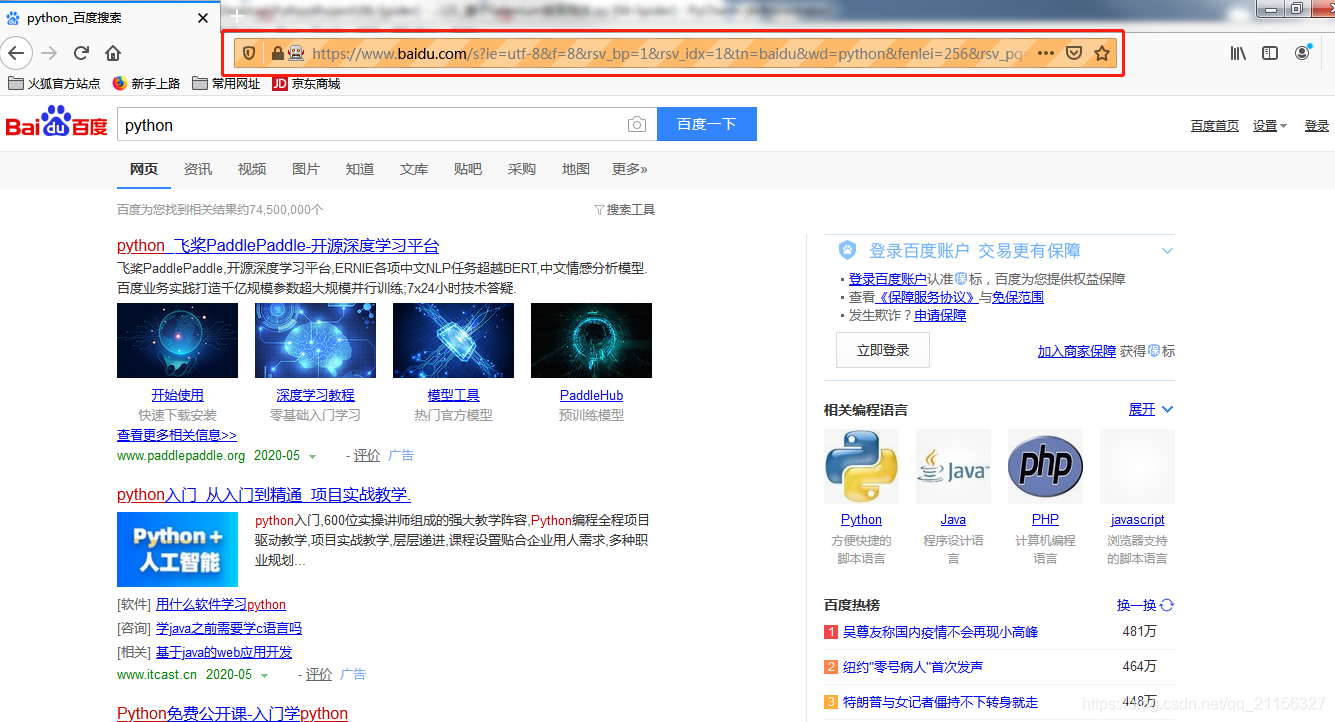Click the padlock site security icon
Viewport: 1335px width, 722px height.
click(277, 53)
